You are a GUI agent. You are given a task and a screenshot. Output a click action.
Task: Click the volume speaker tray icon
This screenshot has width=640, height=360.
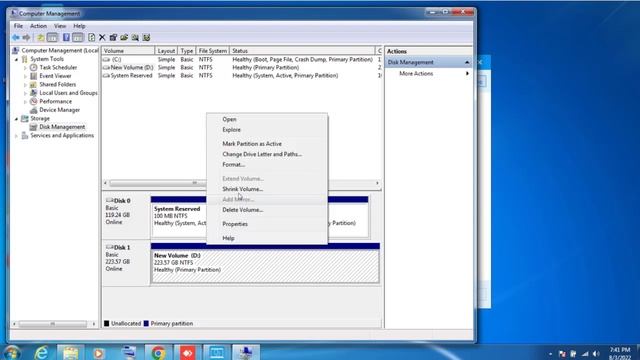tap(596, 353)
